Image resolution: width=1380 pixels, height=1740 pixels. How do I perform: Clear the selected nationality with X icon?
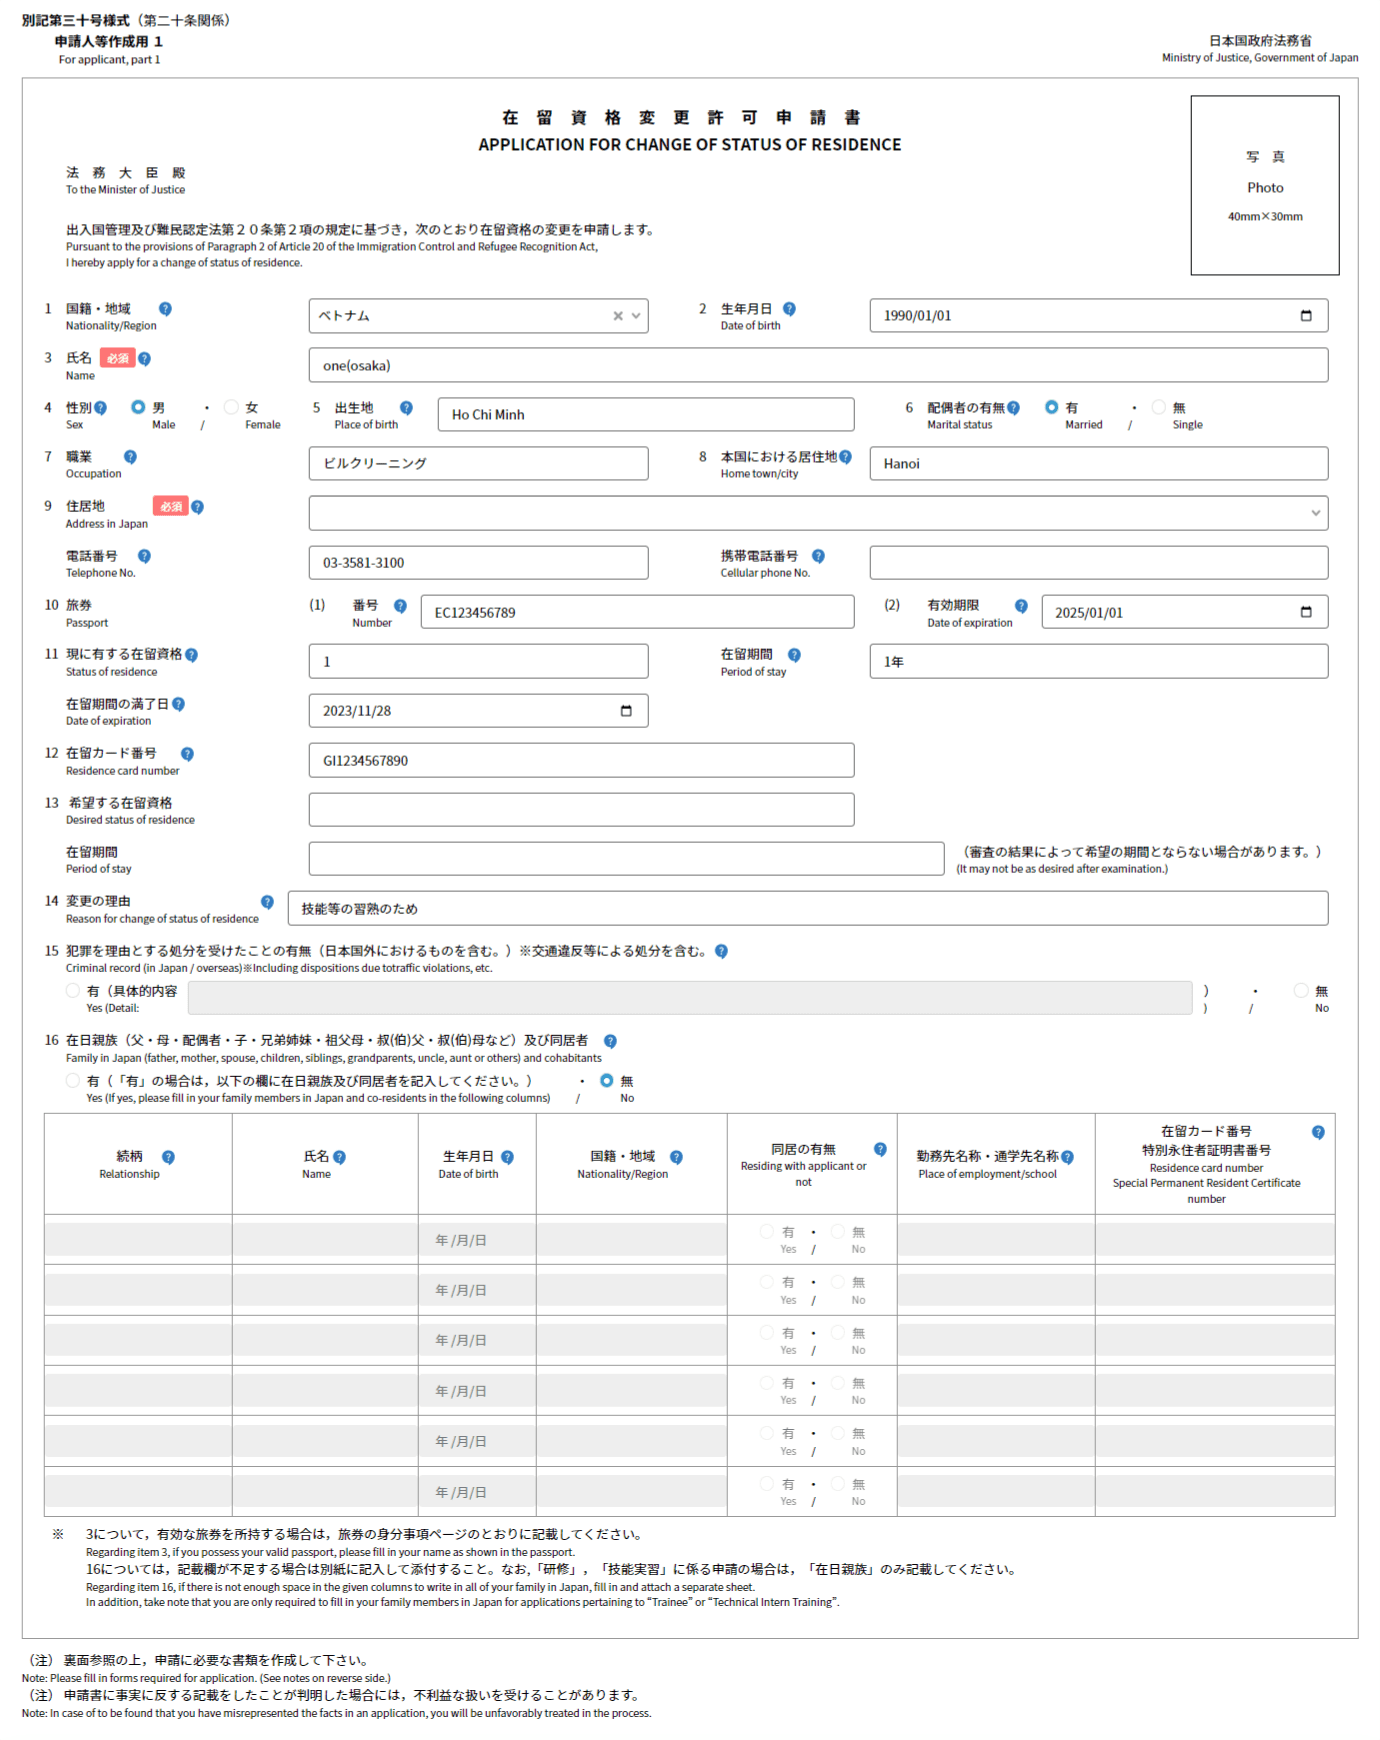618,316
